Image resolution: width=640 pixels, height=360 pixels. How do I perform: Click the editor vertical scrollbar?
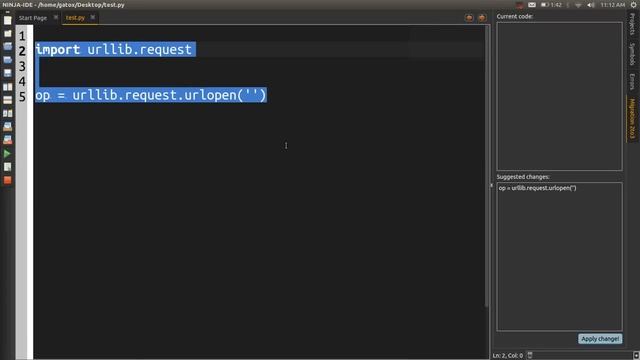[x=487, y=167]
